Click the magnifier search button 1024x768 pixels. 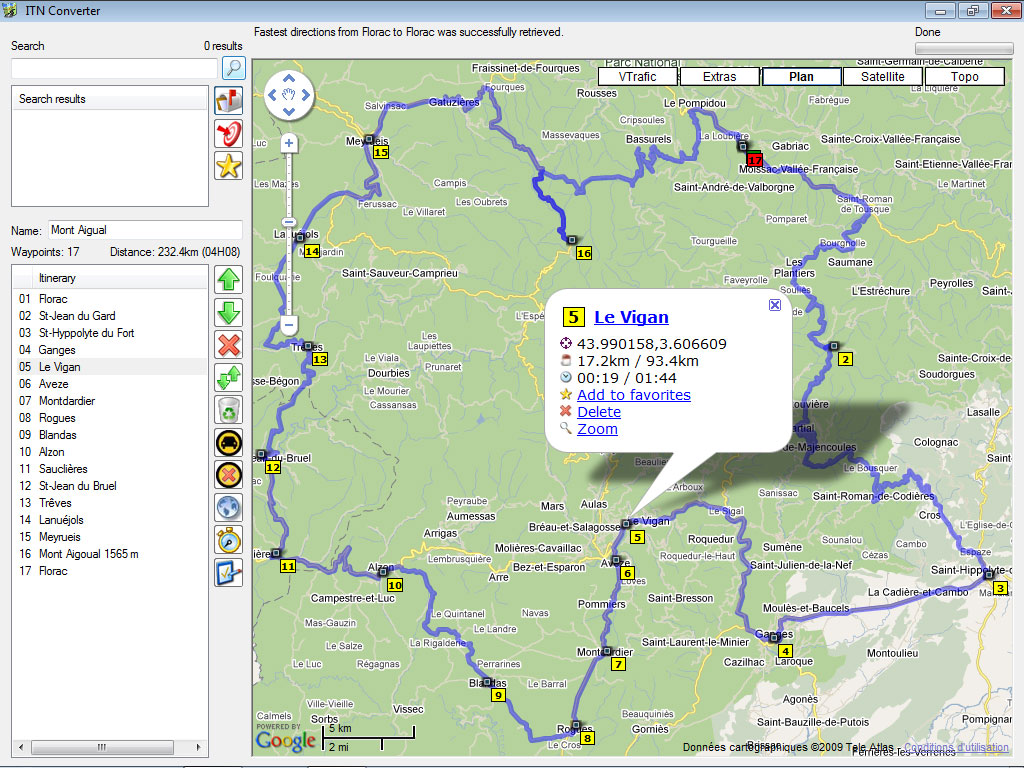click(x=233, y=68)
